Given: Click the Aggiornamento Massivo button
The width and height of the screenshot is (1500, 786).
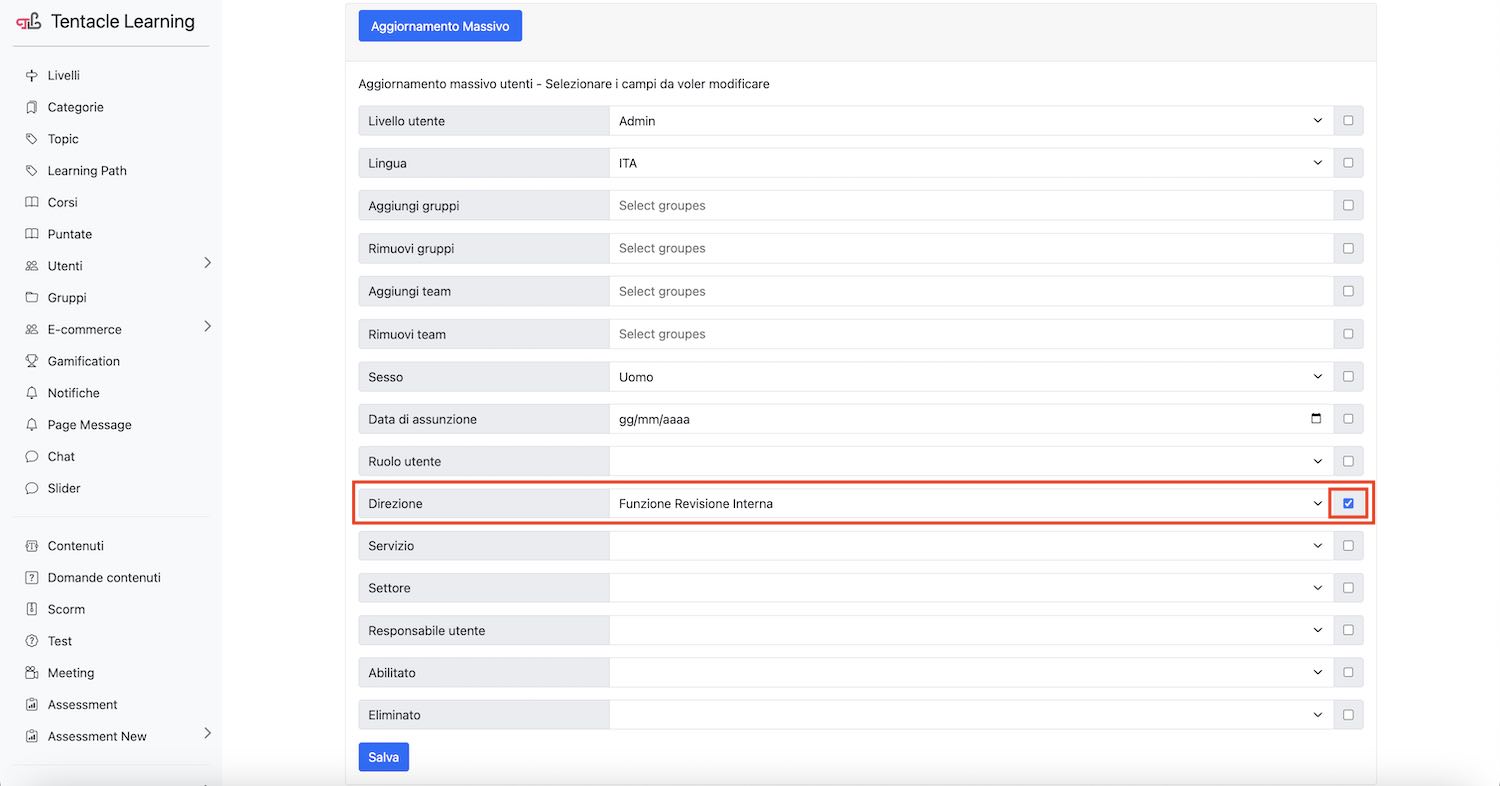Looking at the screenshot, I should [440, 26].
